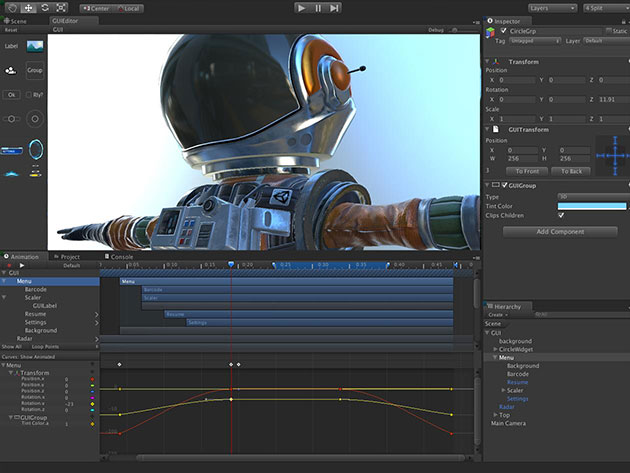Collapse the Menu row in Animation list
The height and width of the screenshot is (473, 630).
pyautogui.click(x=4, y=281)
